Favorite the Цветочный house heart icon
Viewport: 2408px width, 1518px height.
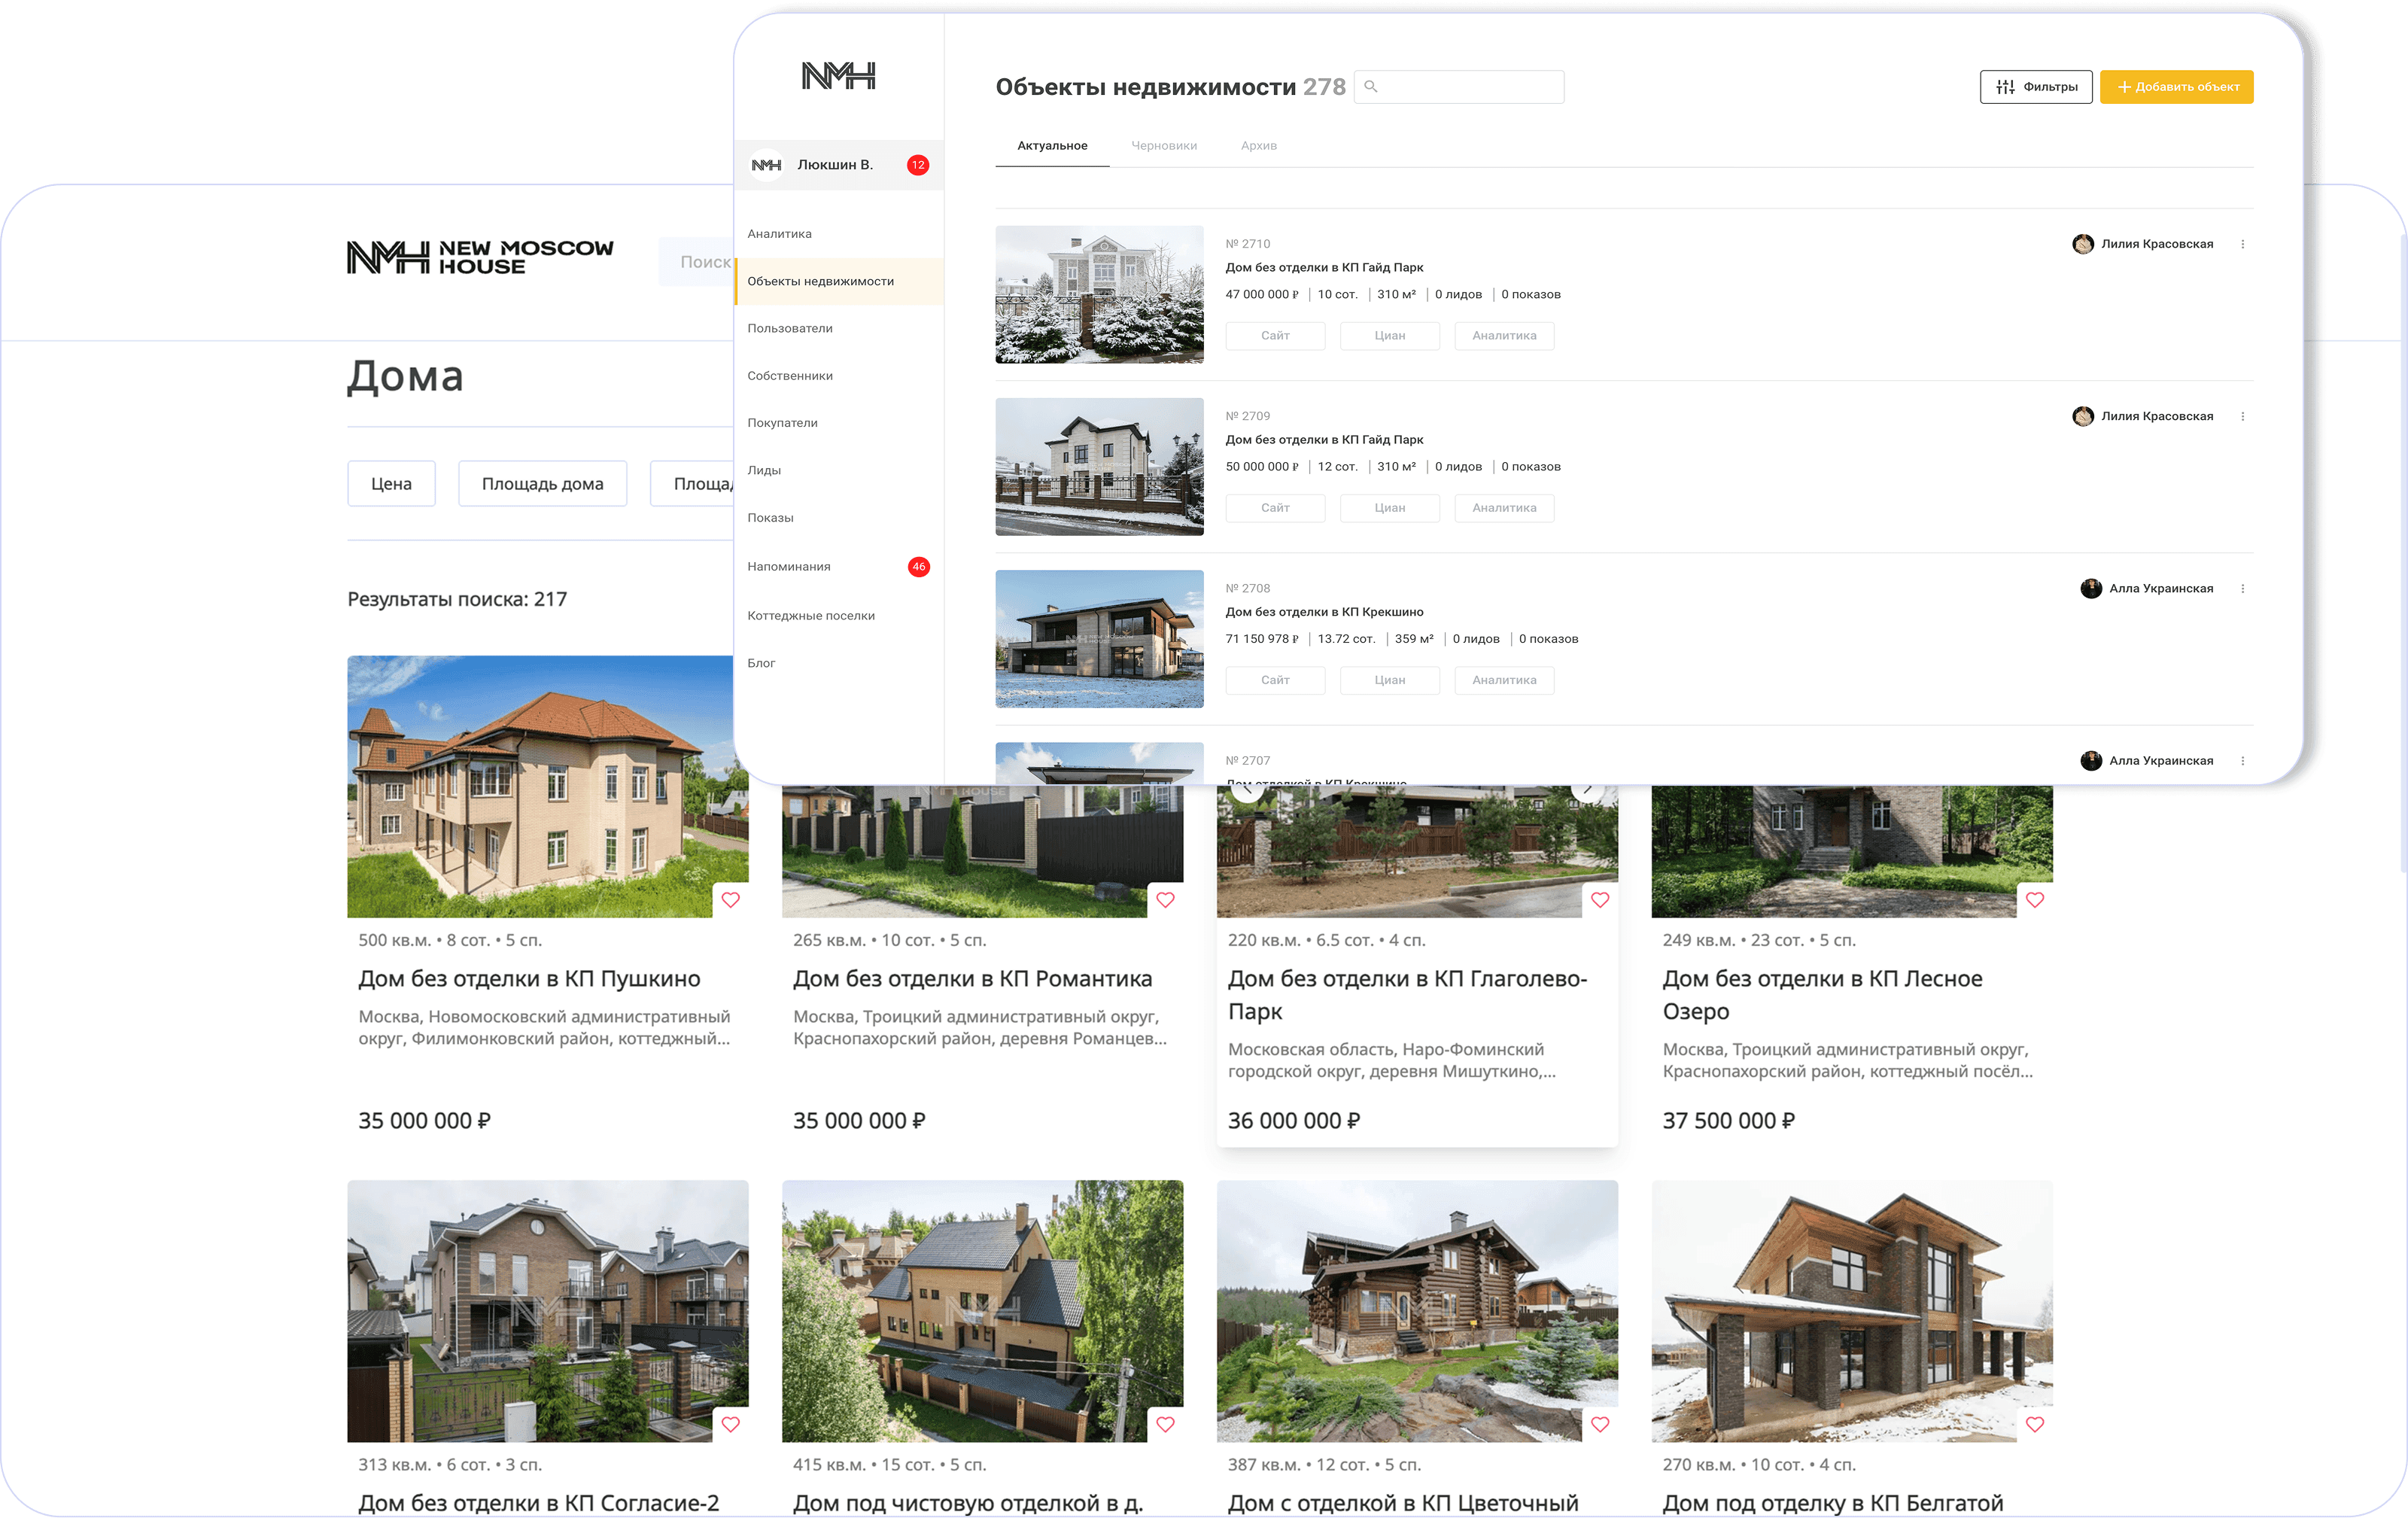point(1600,1424)
